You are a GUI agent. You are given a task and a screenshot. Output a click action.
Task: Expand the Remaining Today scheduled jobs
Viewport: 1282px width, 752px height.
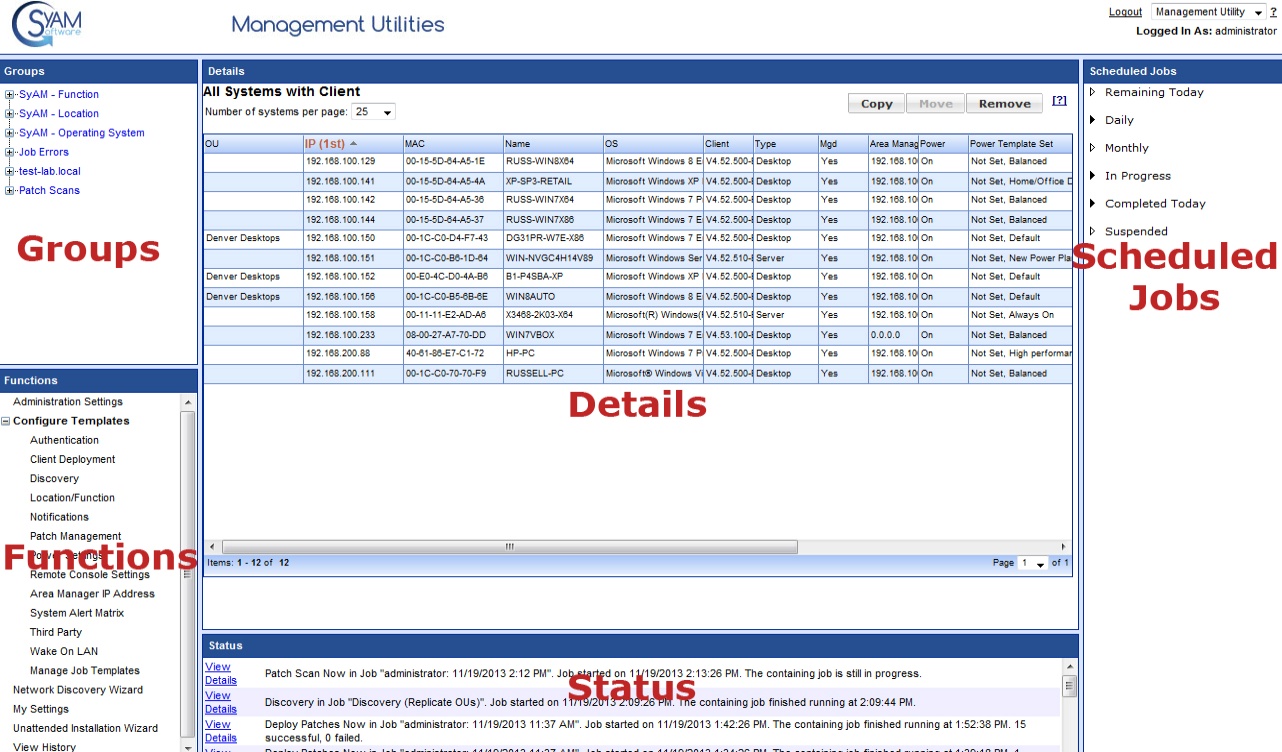click(1092, 92)
